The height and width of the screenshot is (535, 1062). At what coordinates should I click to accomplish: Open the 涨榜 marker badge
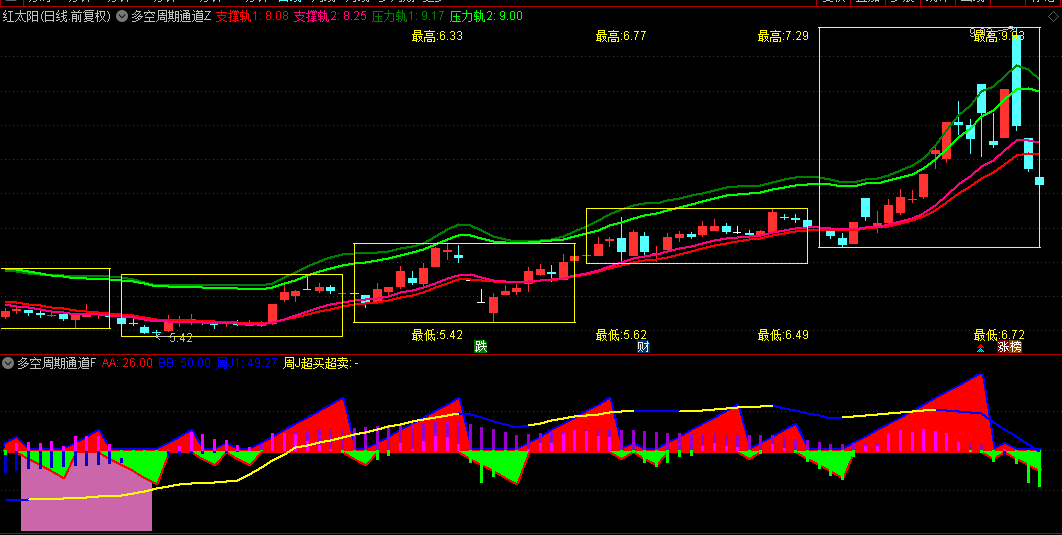coord(1009,347)
